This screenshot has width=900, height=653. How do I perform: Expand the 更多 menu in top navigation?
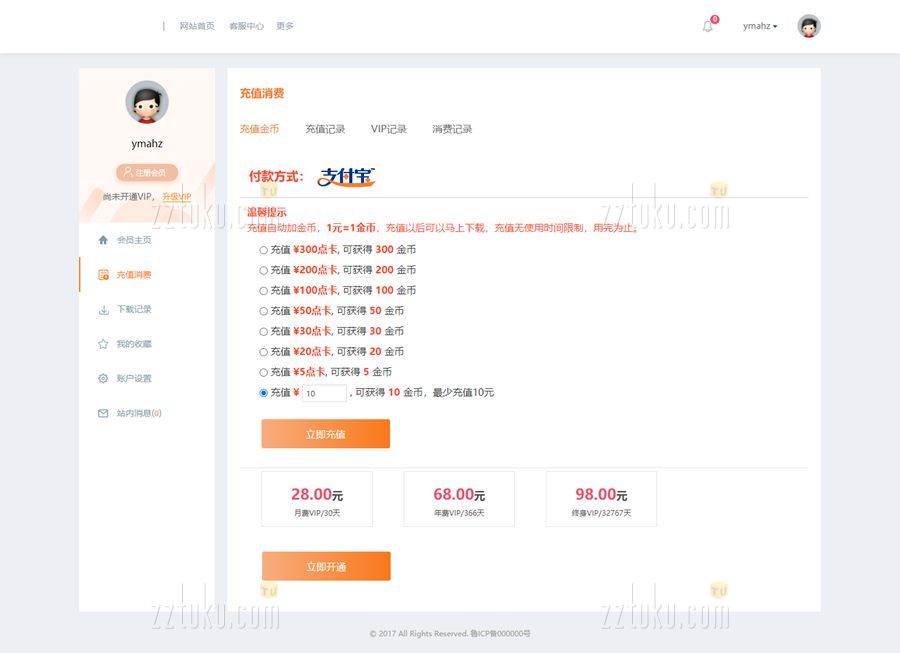click(x=285, y=26)
